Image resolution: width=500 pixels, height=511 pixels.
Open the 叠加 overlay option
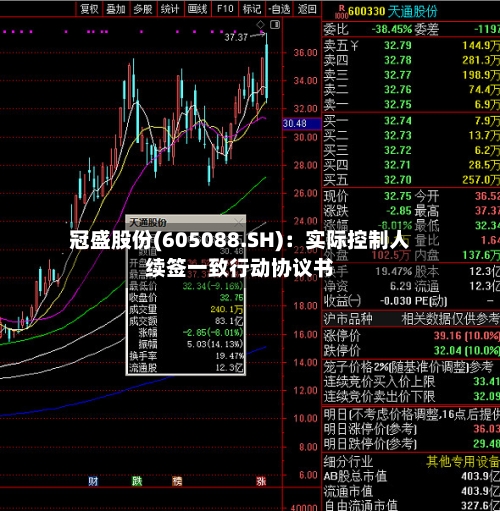pos(116,9)
